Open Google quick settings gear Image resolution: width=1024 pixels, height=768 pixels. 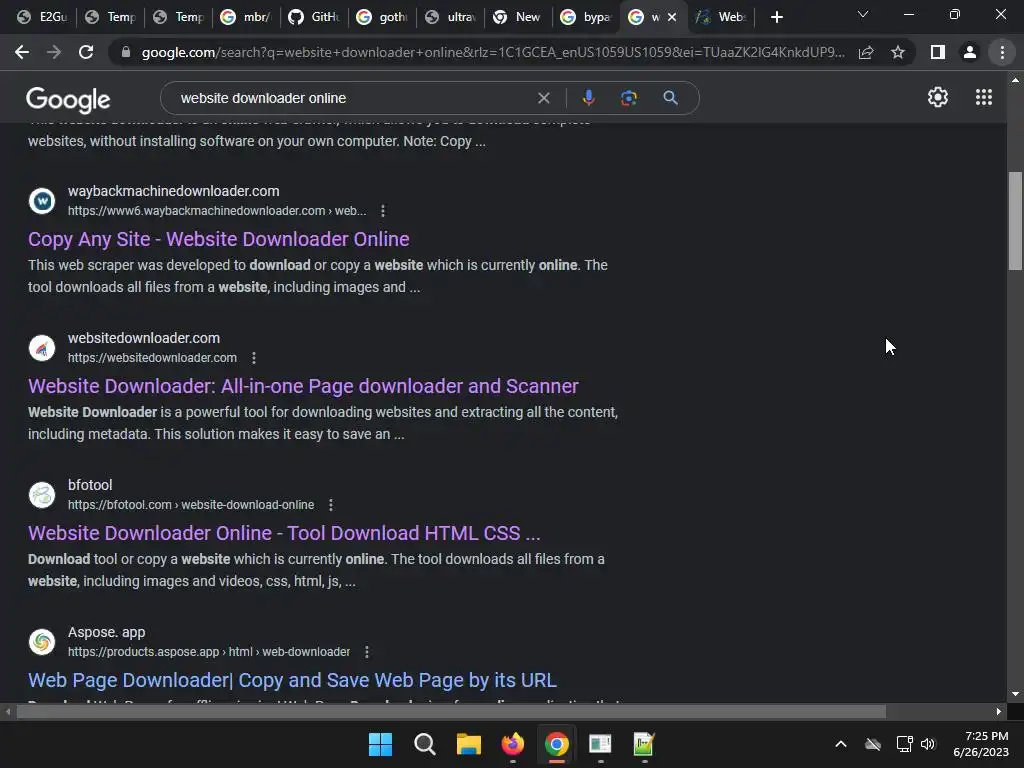click(x=938, y=97)
